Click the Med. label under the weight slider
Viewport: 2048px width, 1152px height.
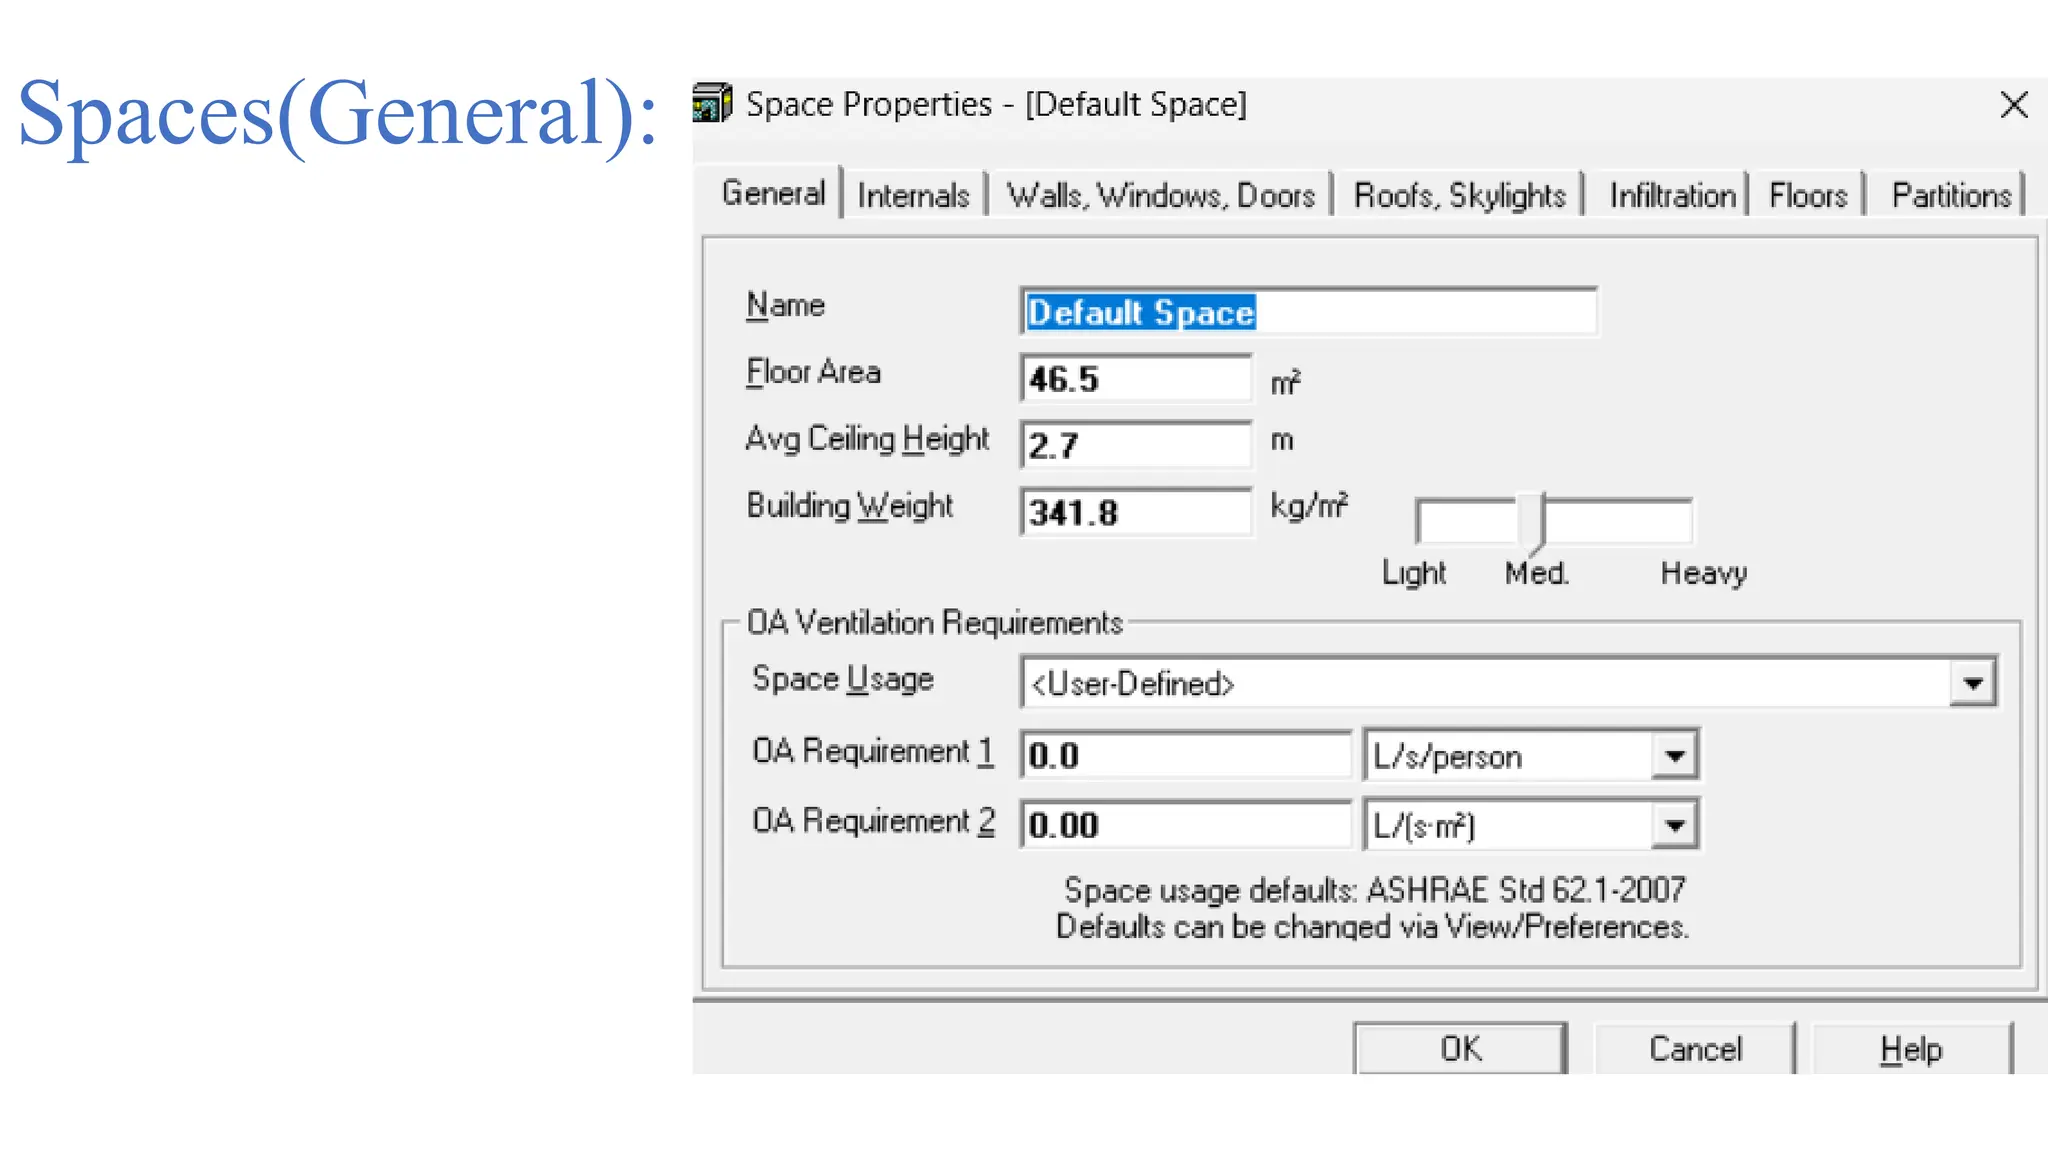click(x=1537, y=573)
